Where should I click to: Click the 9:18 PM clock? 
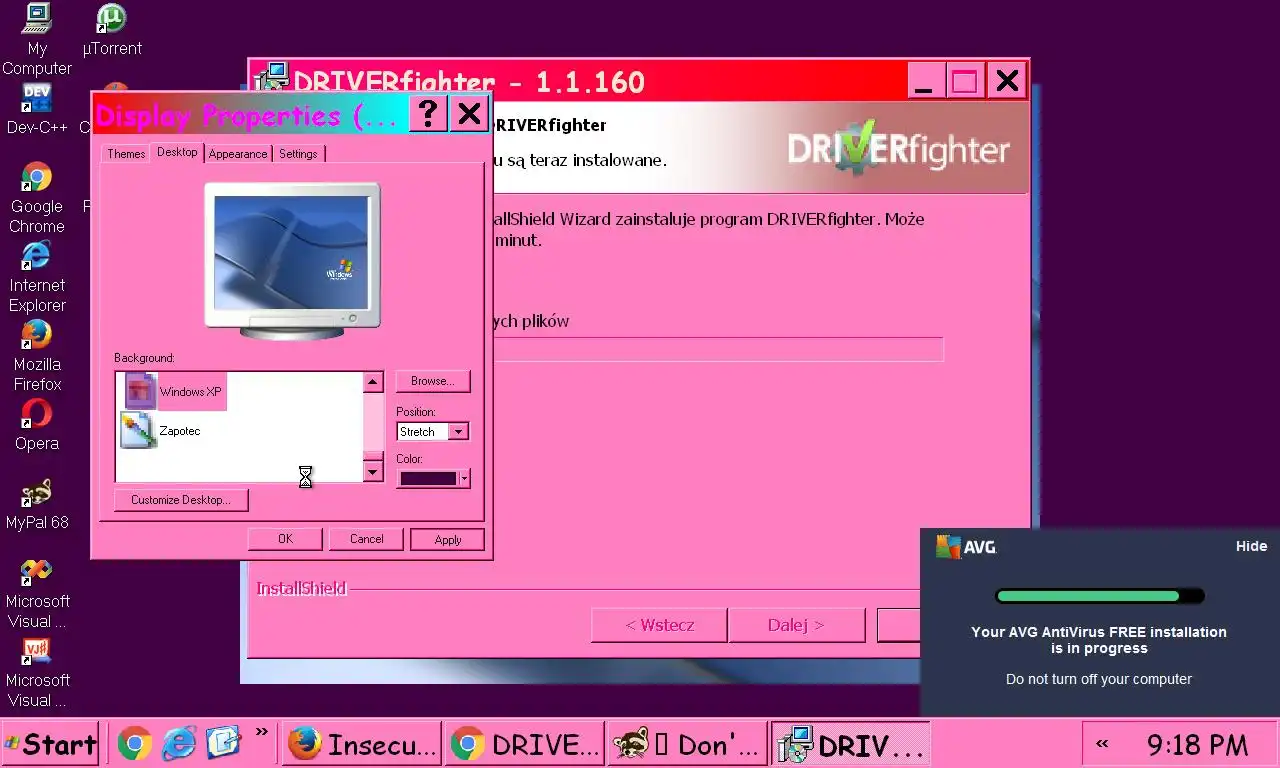(1197, 745)
